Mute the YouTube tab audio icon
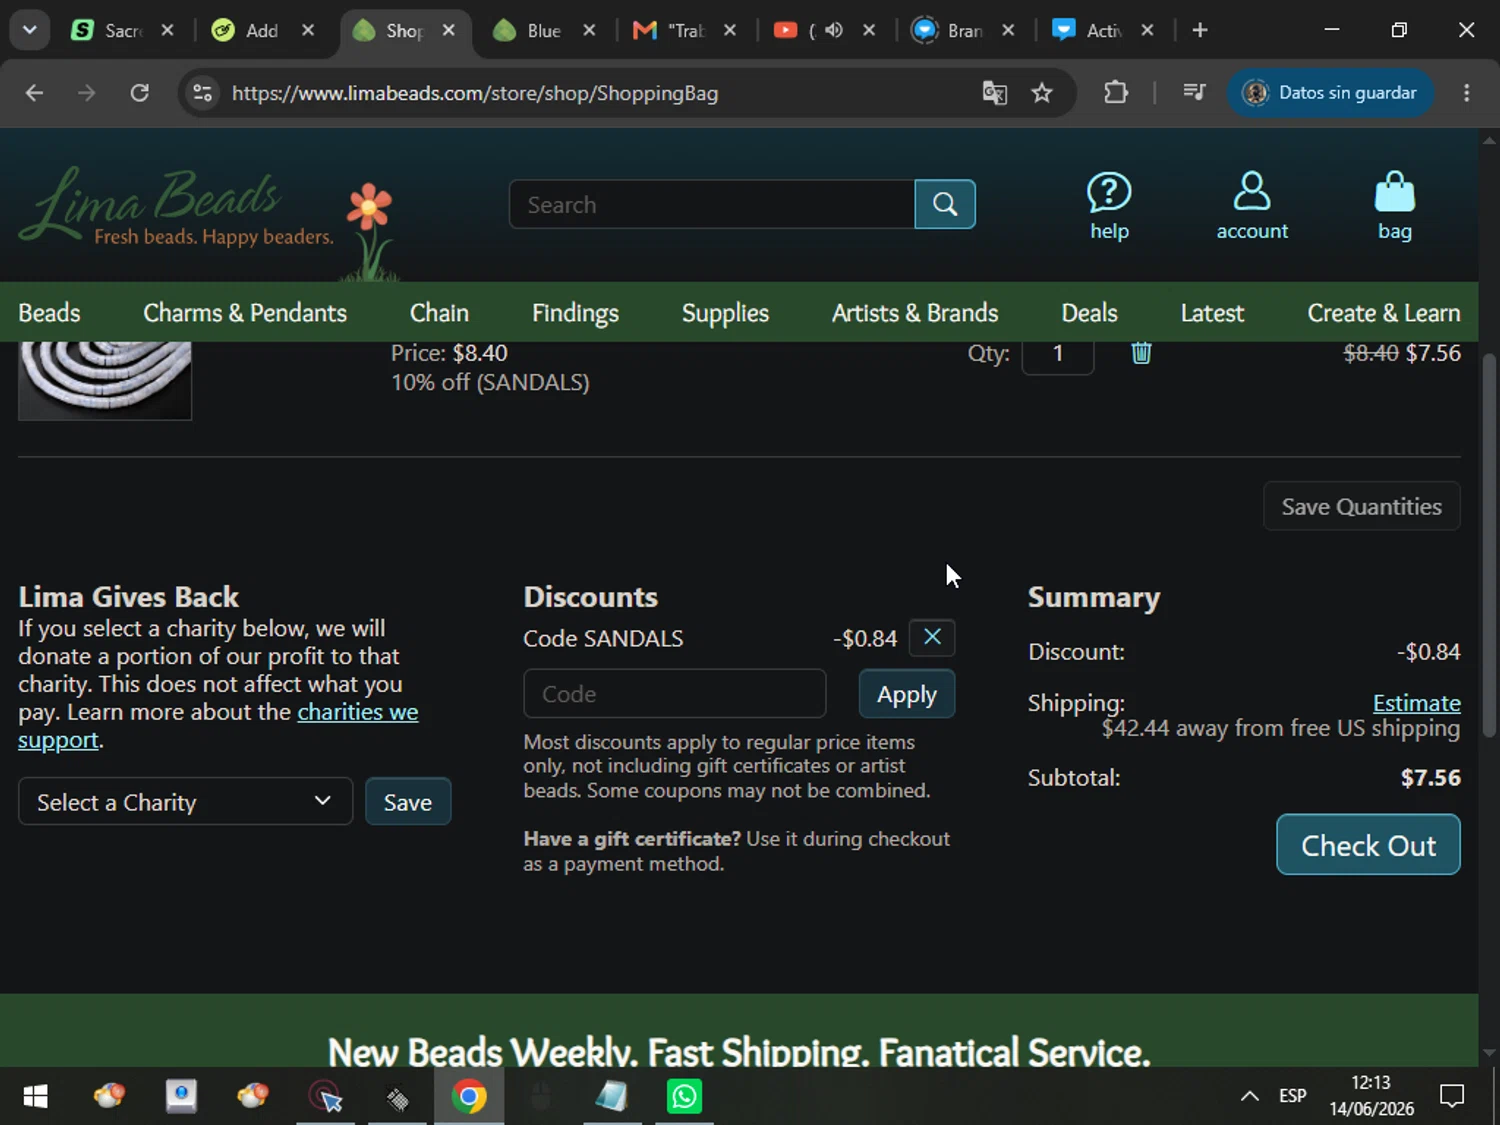Image resolution: width=1500 pixels, height=1125 pixels. pos(833,30)
